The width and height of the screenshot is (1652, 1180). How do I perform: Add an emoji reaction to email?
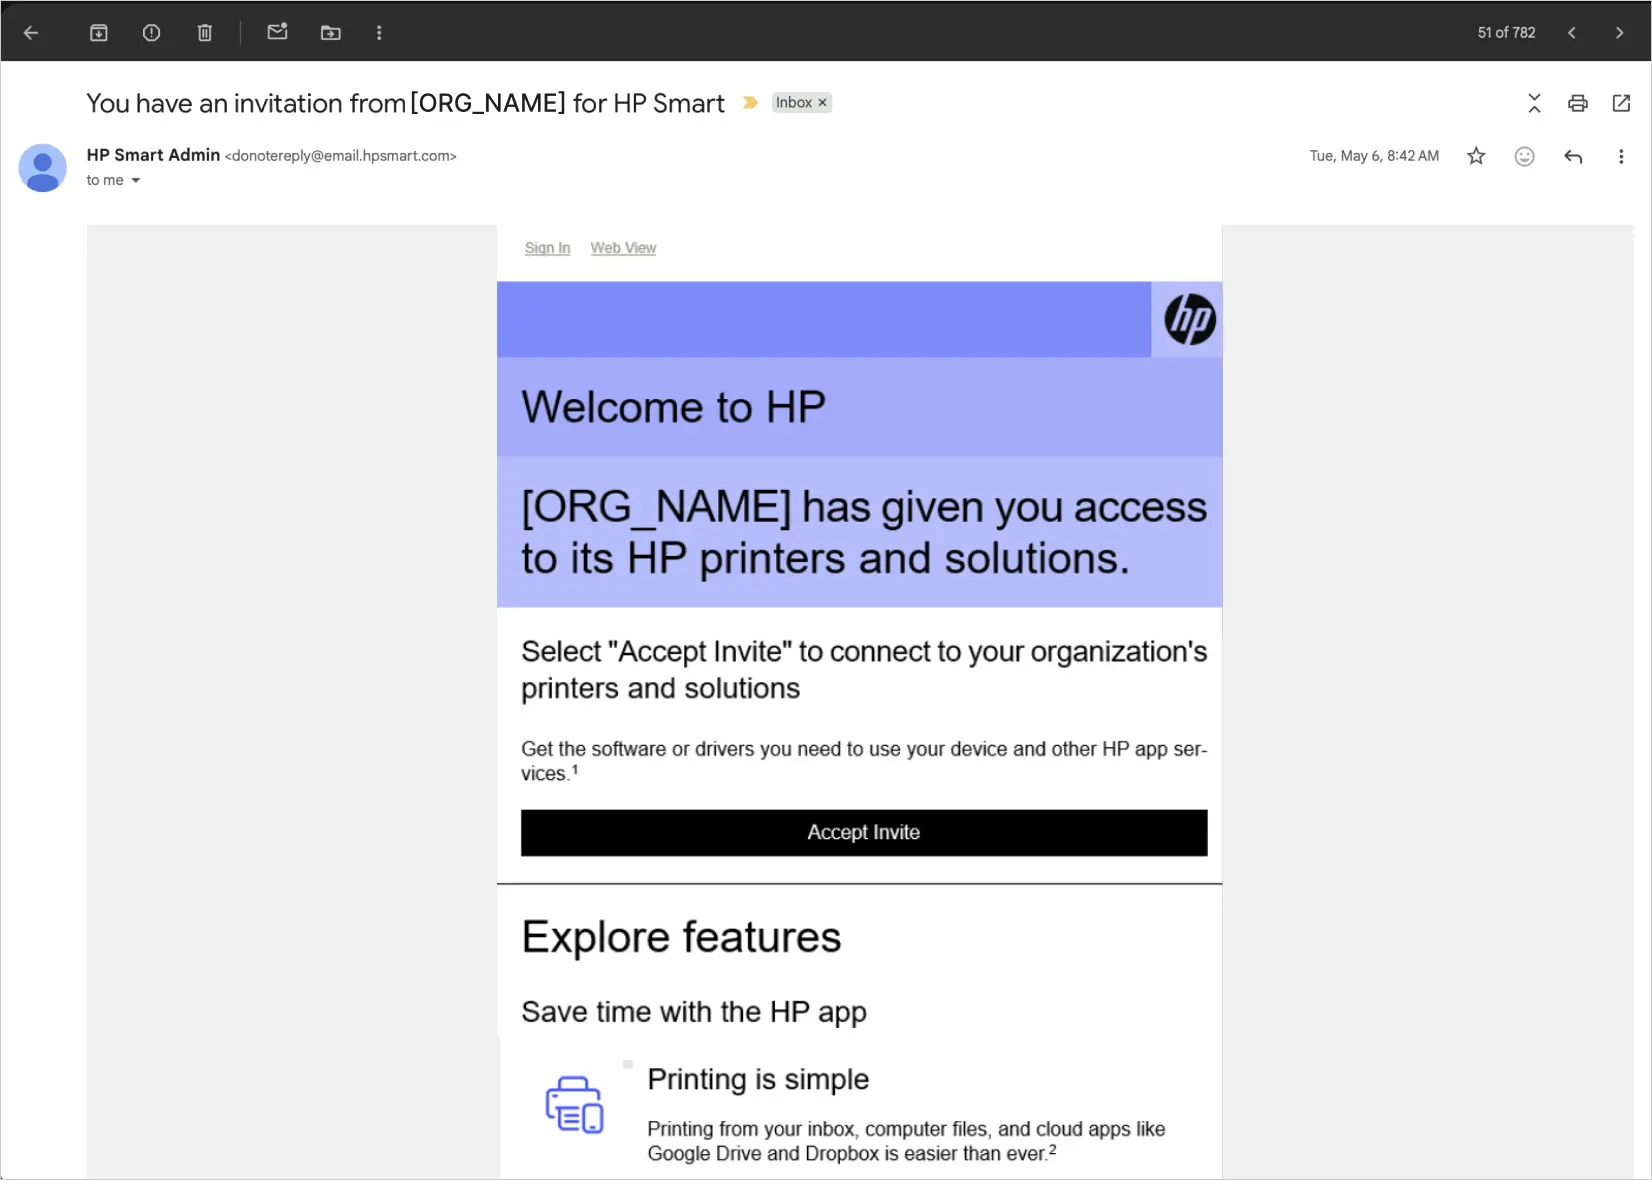1524,156
